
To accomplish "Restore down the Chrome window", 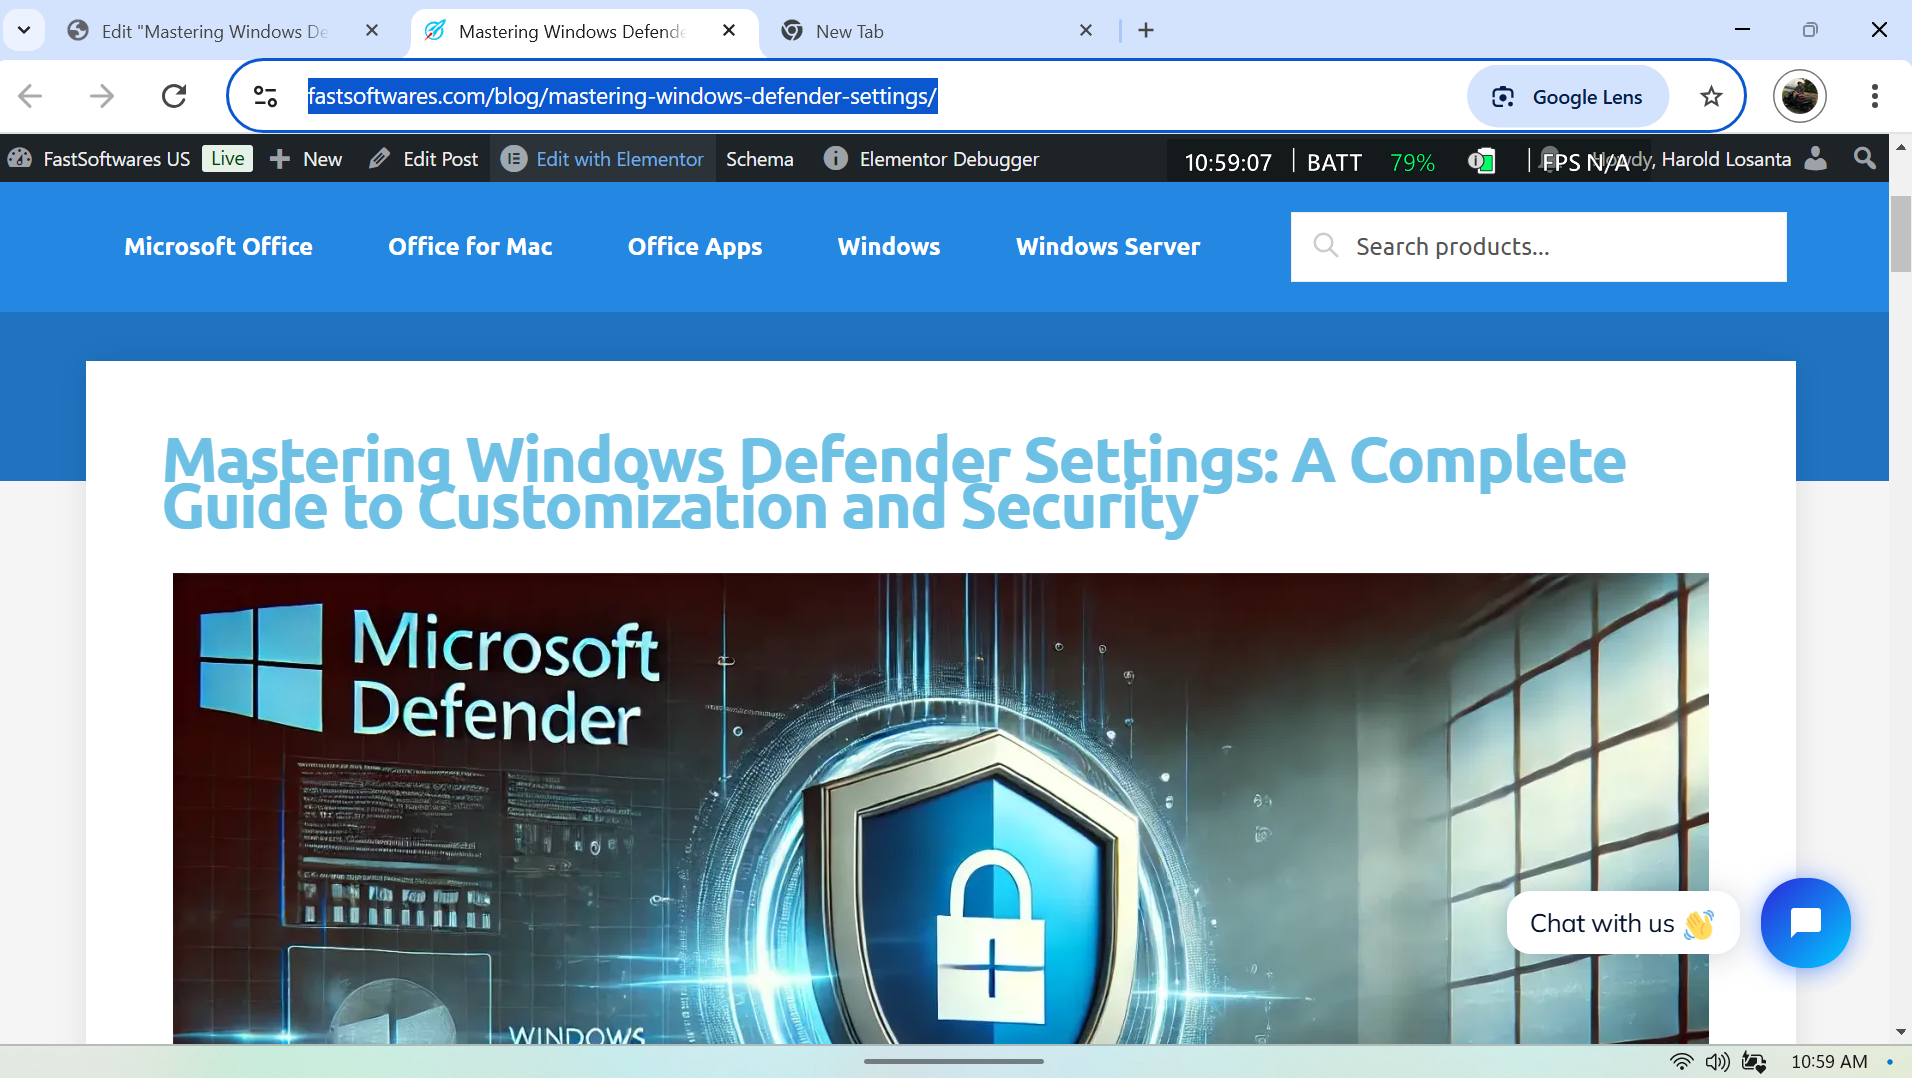I will point(1810,30).
